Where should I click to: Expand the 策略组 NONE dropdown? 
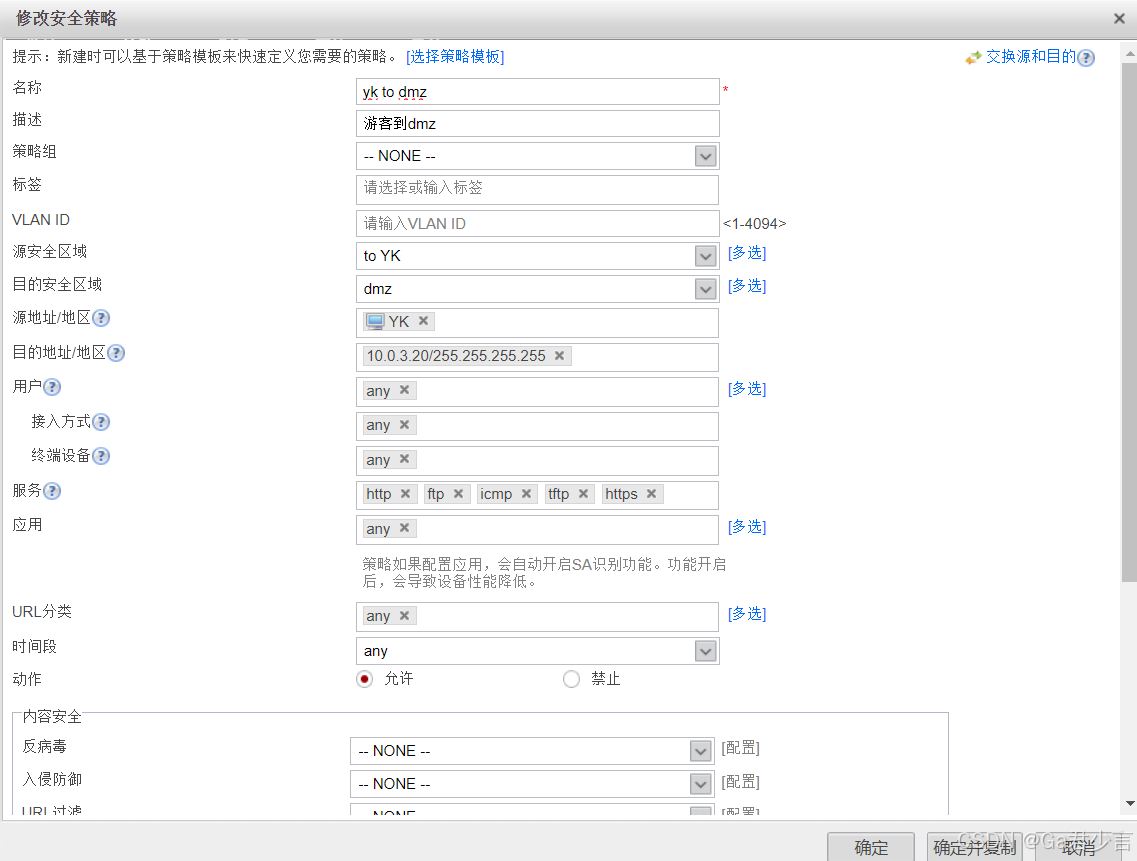pyautogui.click(x=706, y=156)
